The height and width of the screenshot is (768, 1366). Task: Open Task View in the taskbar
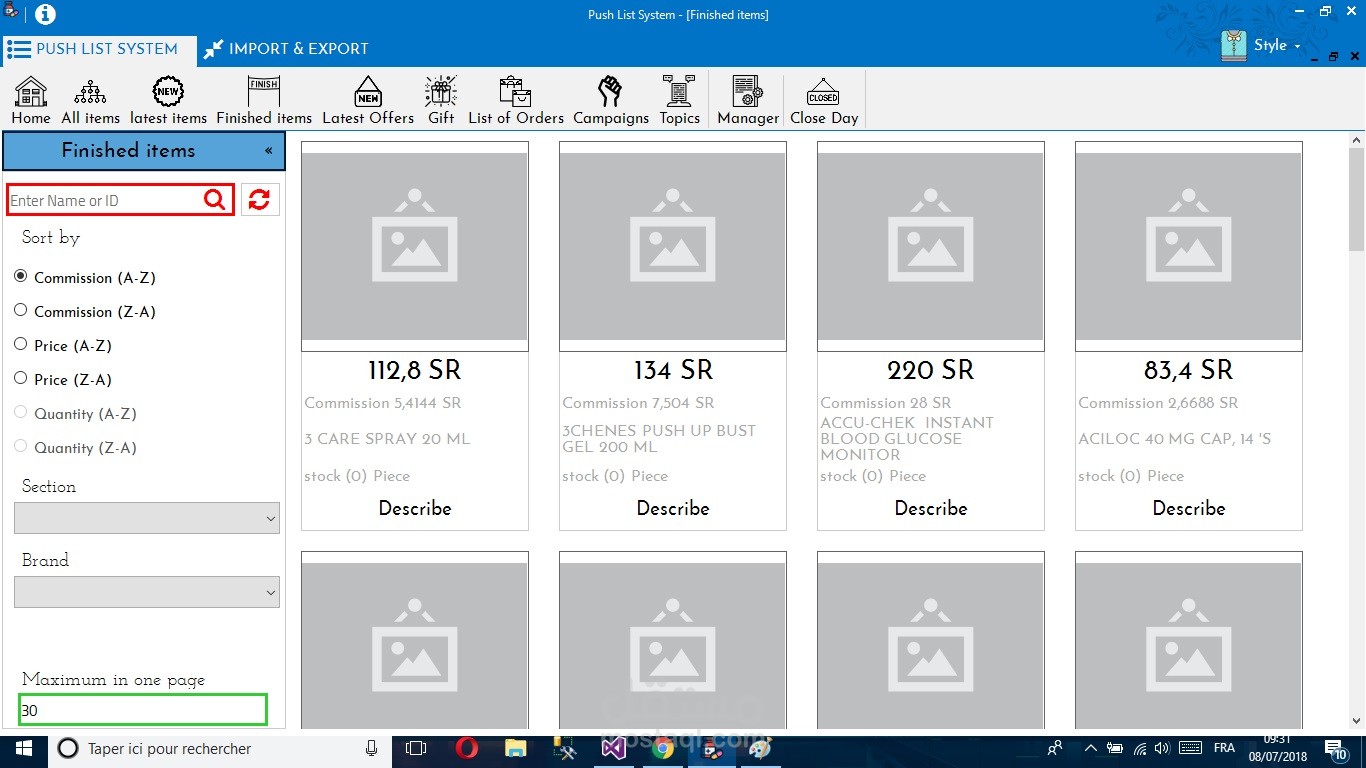pos(416,748)
